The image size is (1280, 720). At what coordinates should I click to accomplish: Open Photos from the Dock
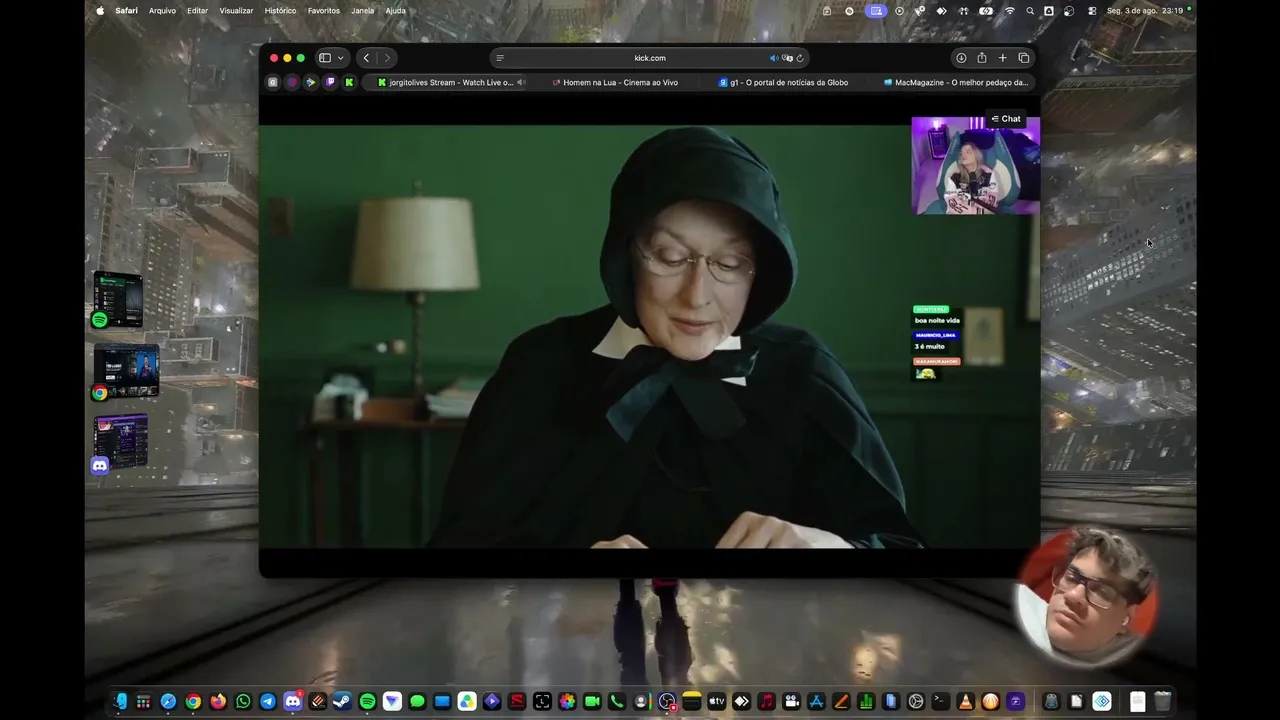point(567,701)
